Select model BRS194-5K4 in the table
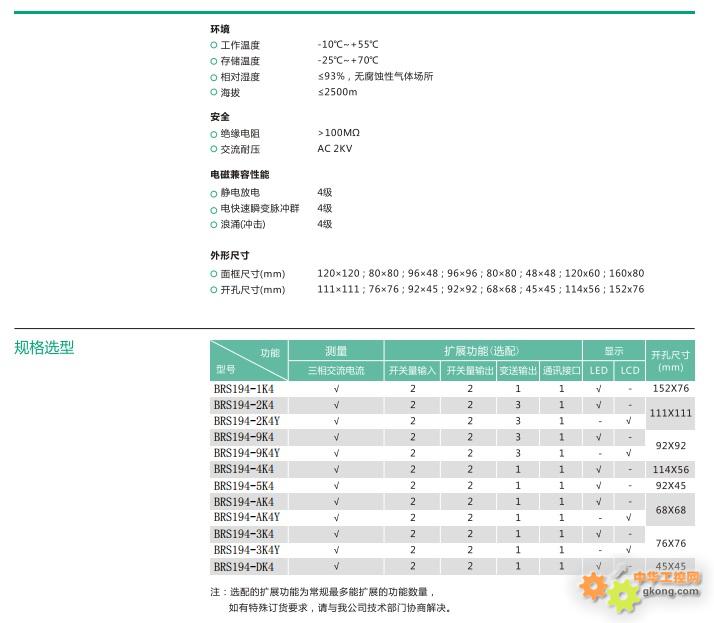 coord(244,486)
